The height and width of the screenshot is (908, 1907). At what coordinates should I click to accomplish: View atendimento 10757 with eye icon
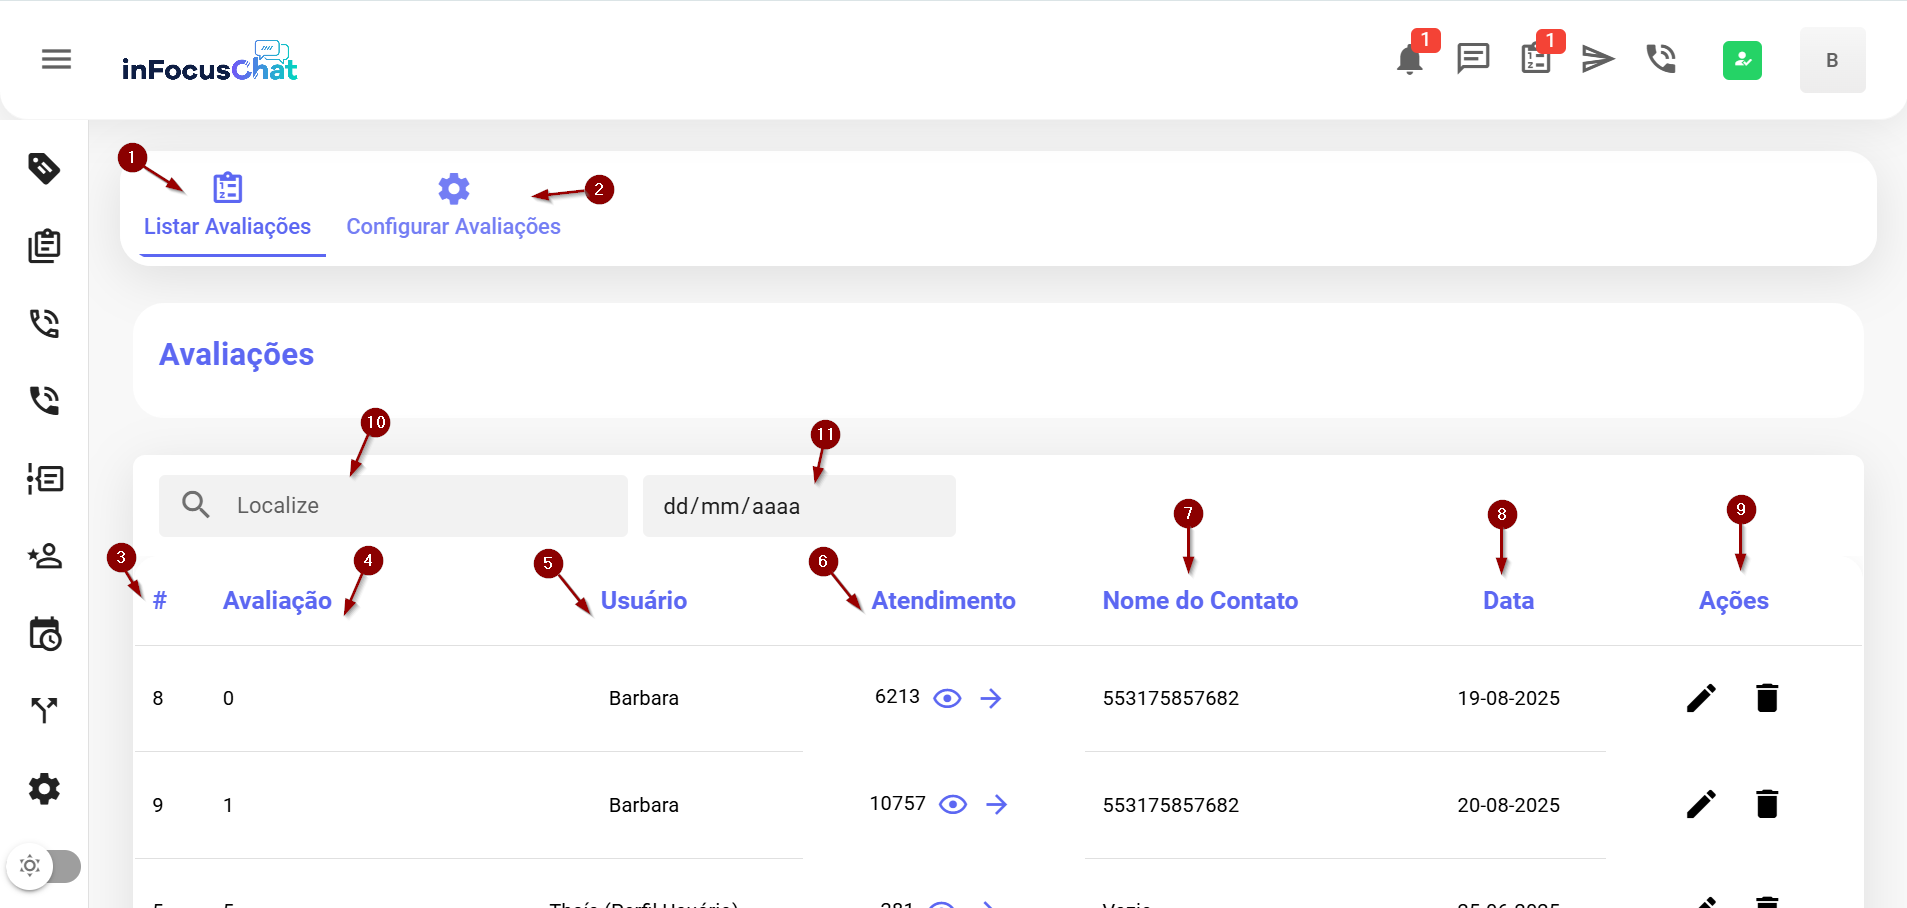953,805
